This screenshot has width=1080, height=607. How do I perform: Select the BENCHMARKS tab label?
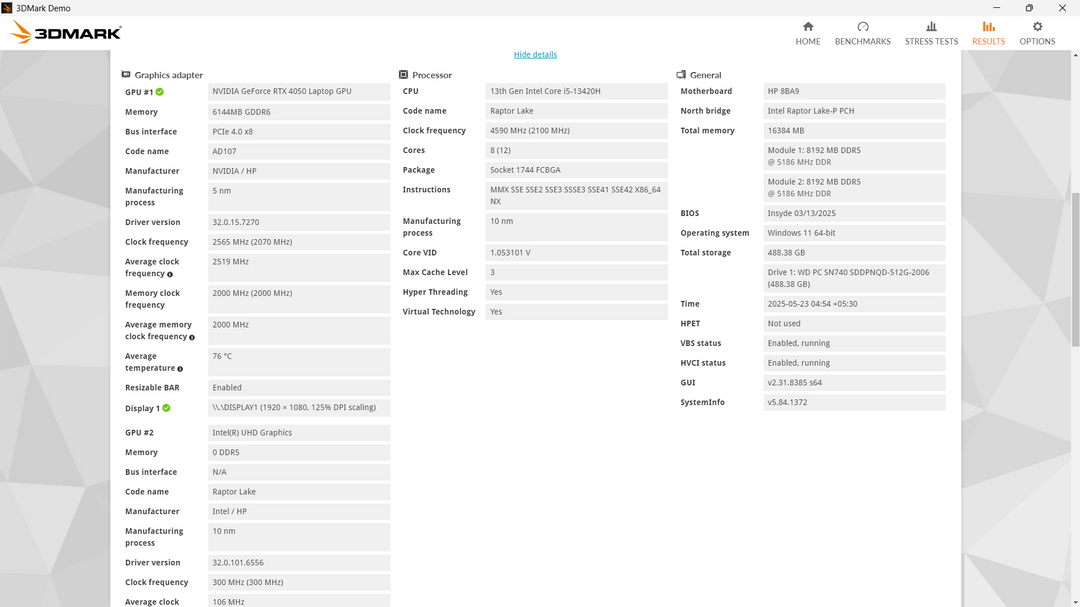click(x=862, y=41)
